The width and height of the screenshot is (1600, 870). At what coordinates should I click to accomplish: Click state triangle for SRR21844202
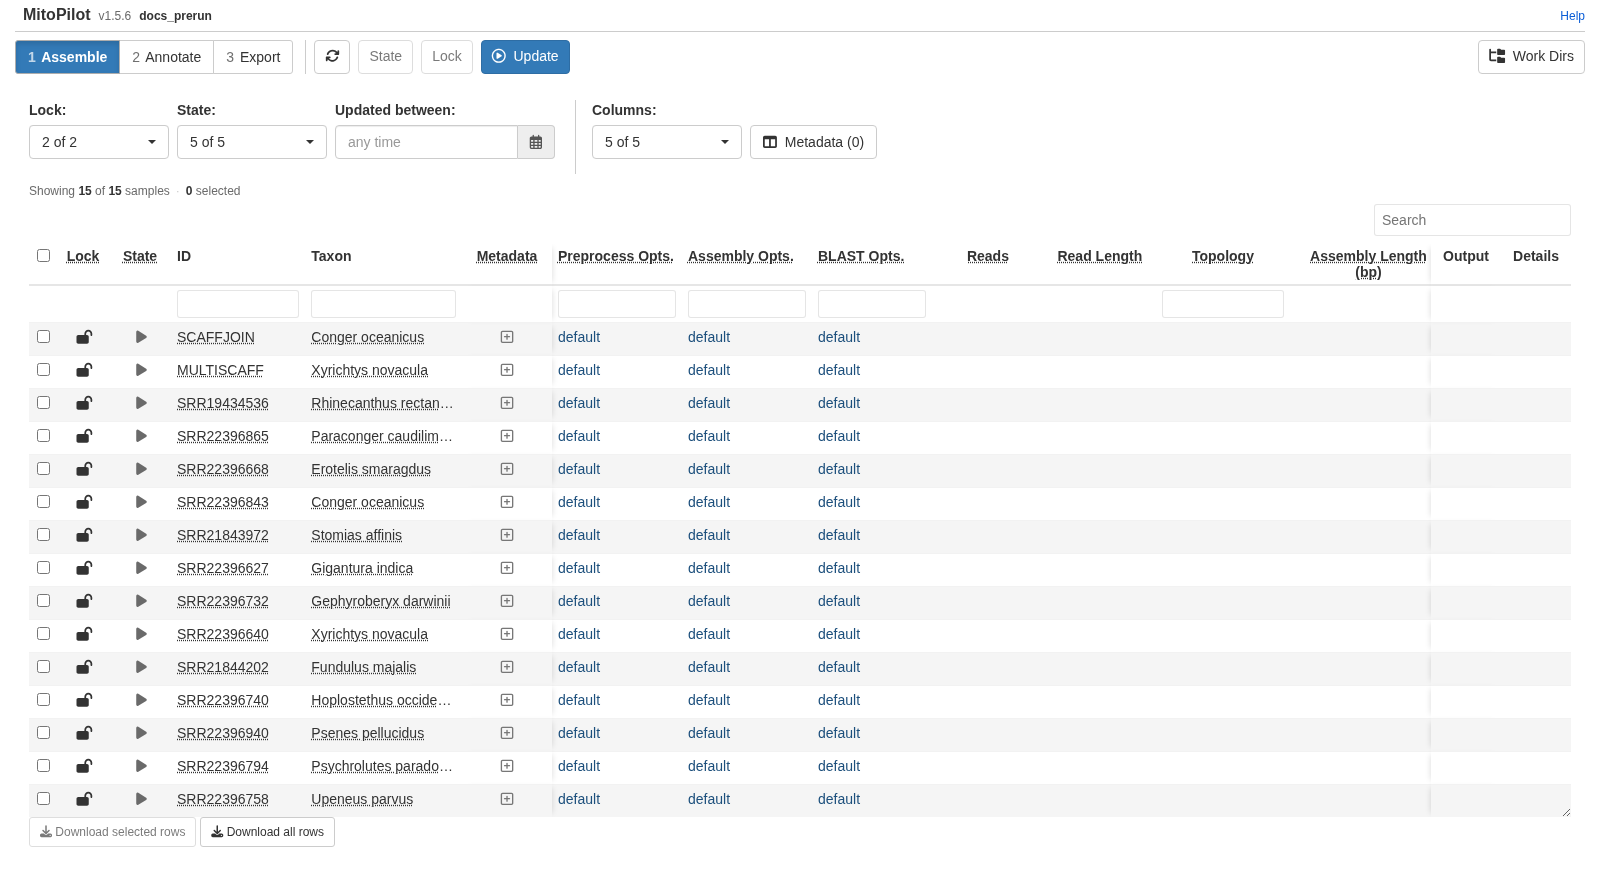(x=141, y=667)
